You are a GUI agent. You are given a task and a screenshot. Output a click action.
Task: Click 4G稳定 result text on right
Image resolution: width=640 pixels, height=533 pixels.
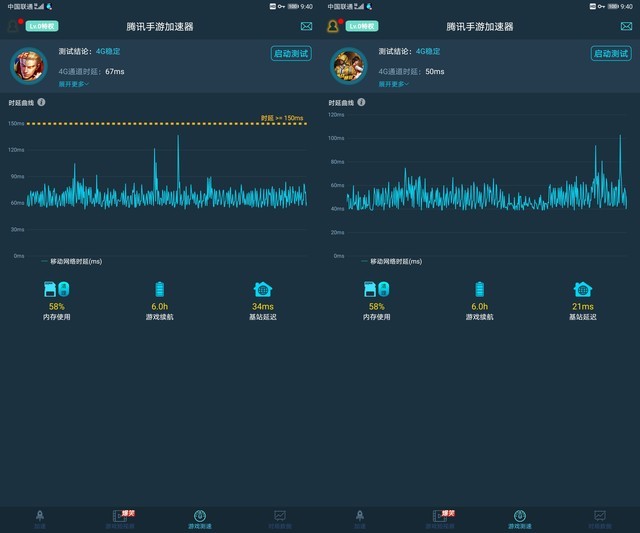[x=428, y=51]
